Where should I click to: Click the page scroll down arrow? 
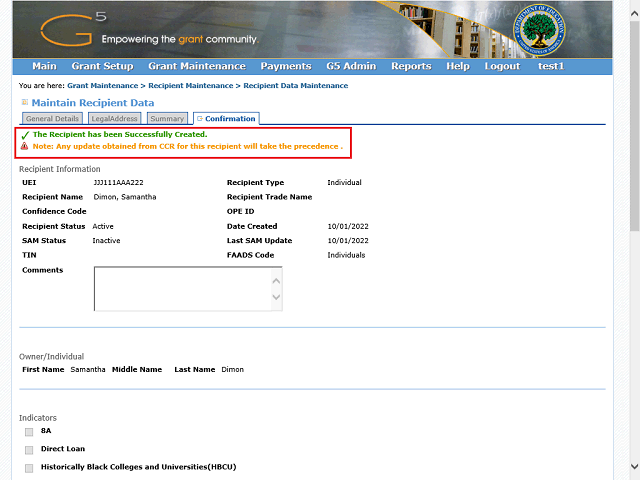coord(634,469)
